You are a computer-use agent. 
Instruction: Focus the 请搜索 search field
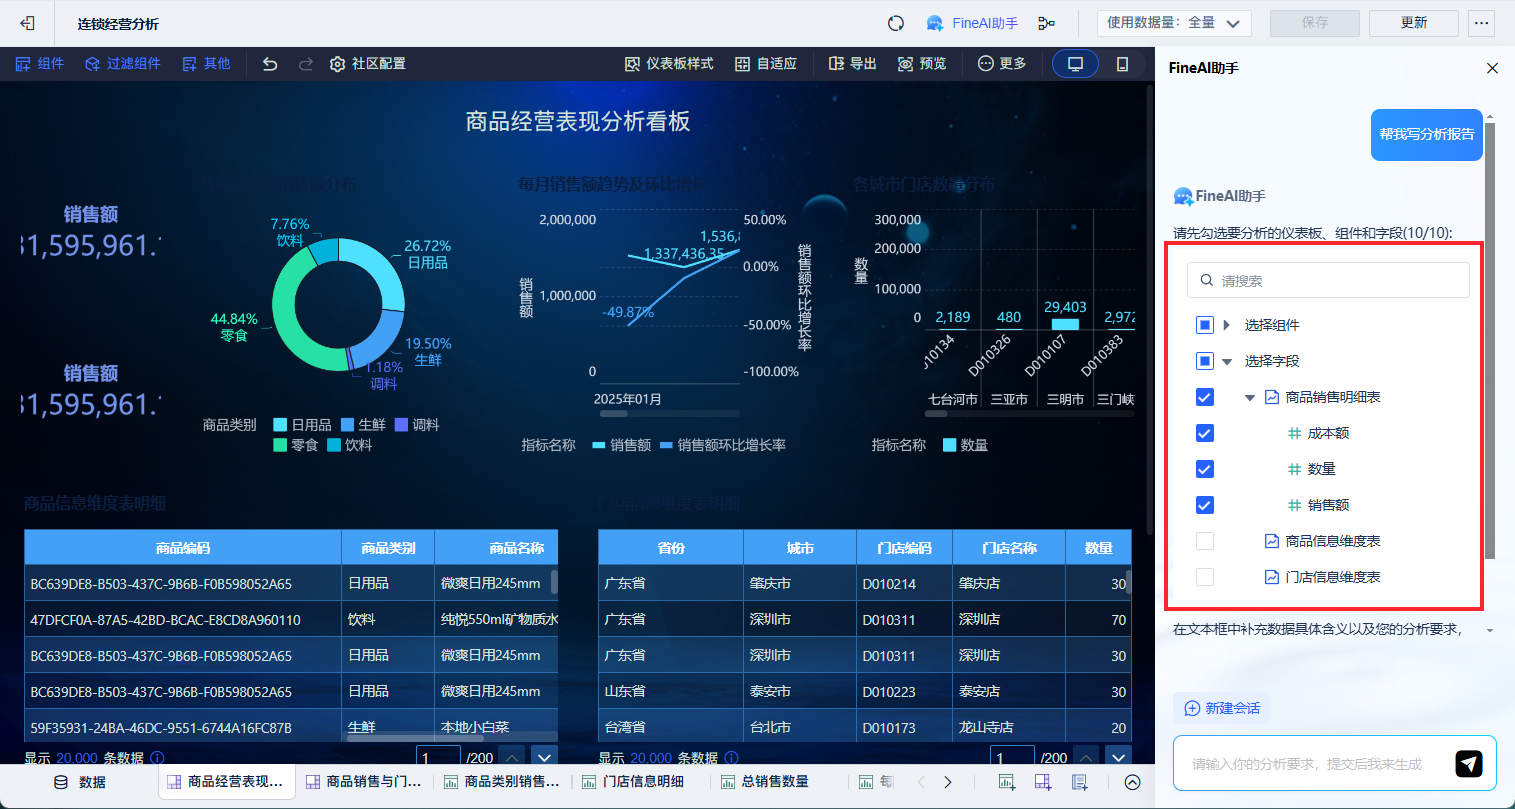click(x=1329, y=281)
